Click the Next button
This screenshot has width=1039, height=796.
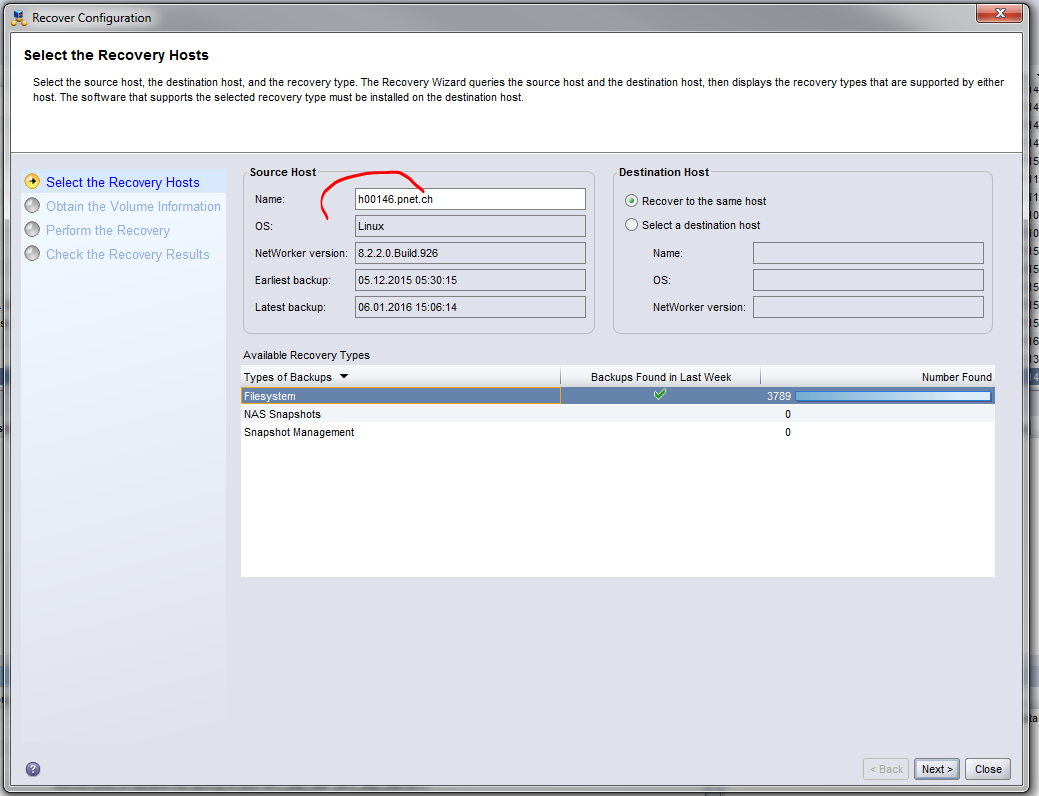pyautogui.click(x=937, y=769)
